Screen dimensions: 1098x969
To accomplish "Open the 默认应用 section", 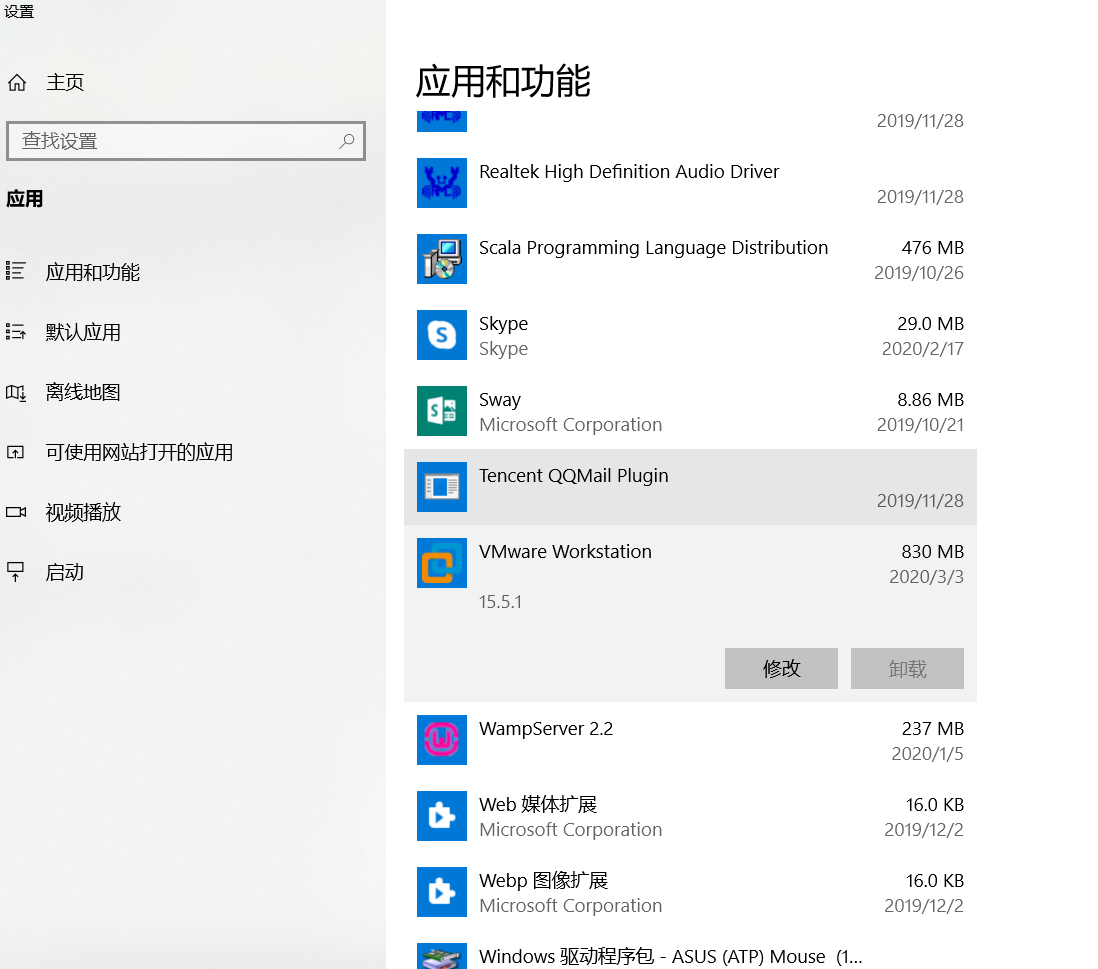I will pos(83,332).
